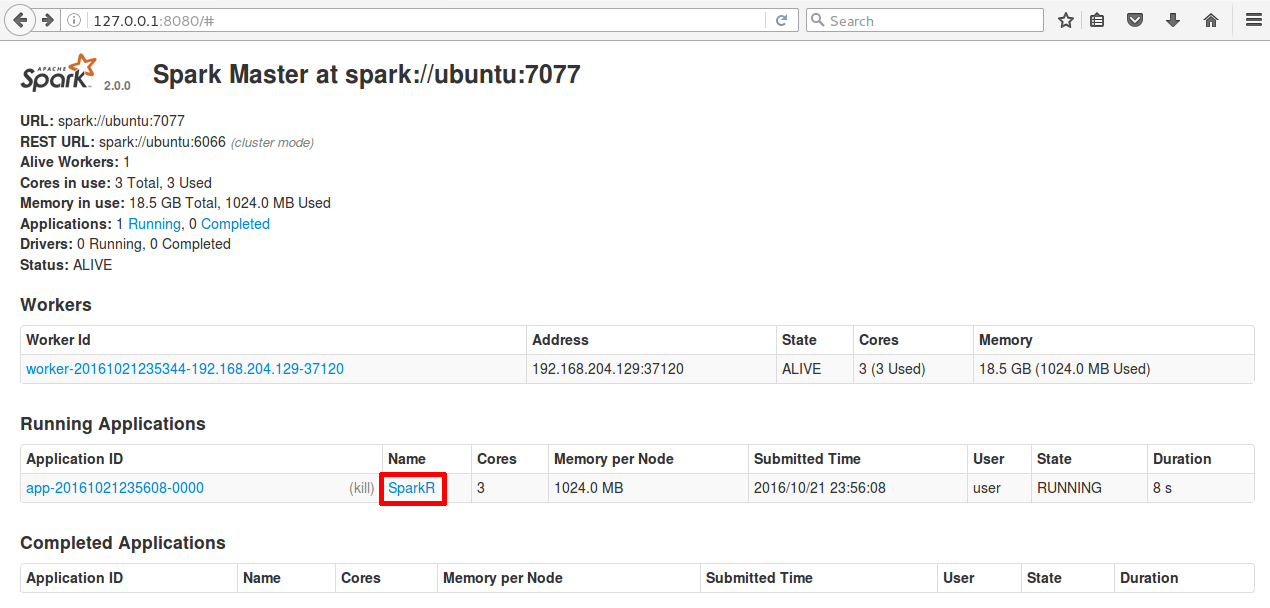
Task: Click the page reload icon
Action: [x=781, y=19]
